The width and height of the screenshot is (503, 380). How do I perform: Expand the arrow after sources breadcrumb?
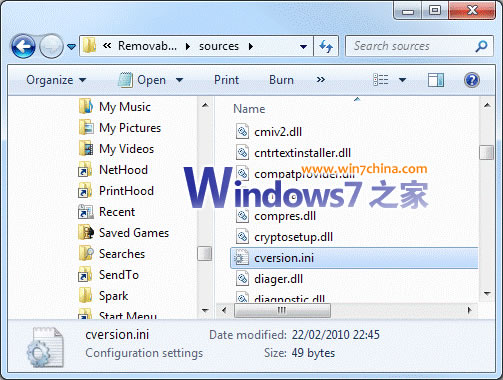tap(251, 46)
